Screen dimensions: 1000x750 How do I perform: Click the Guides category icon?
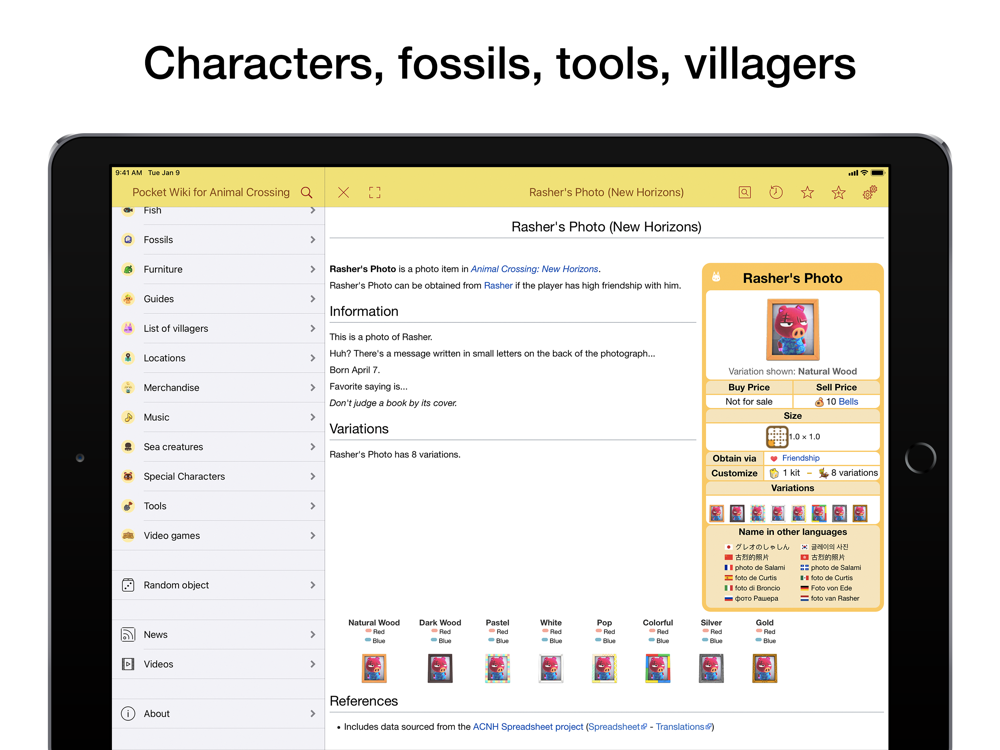tap(128, 298)
